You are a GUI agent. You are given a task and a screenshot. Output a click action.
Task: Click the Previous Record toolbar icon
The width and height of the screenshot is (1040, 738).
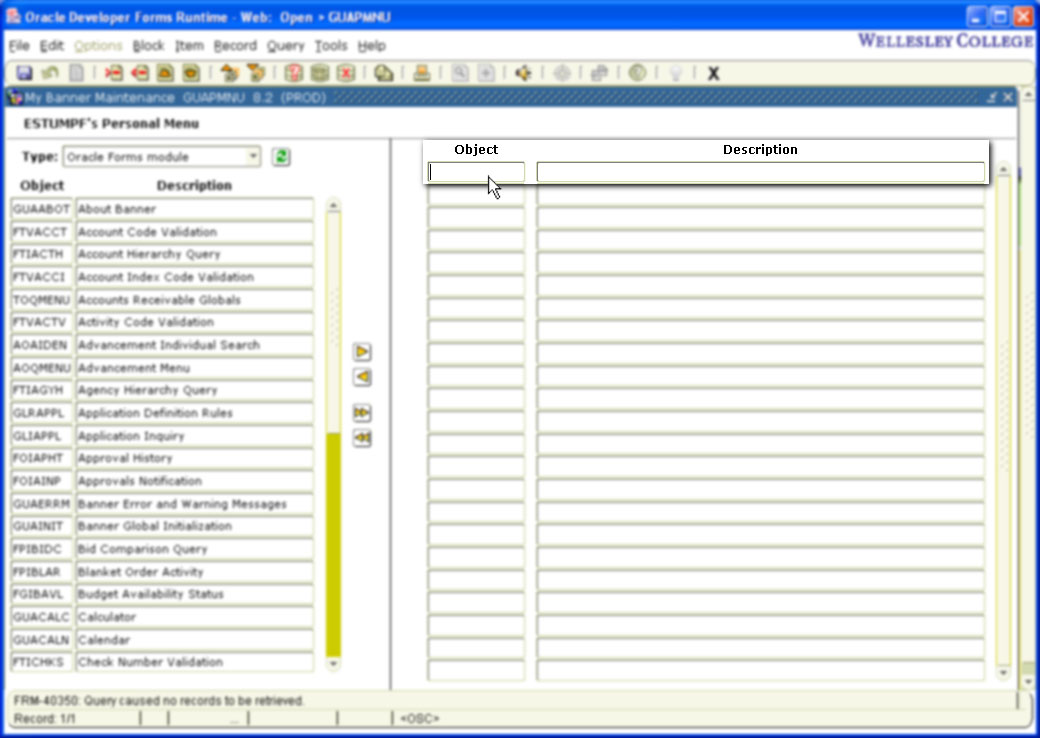(165, 73)
